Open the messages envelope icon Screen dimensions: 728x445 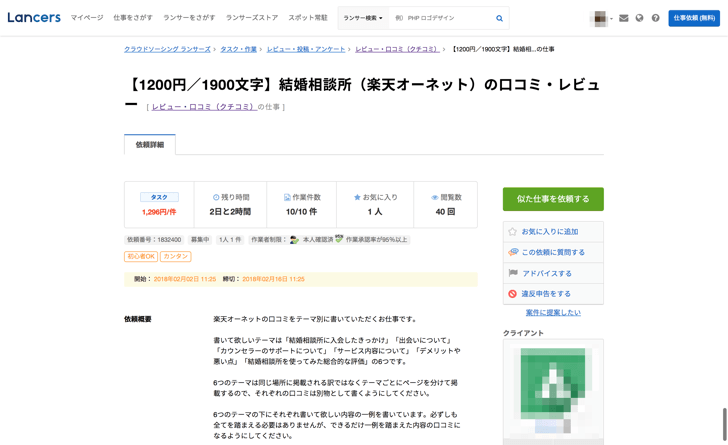(x=624, y=18)
